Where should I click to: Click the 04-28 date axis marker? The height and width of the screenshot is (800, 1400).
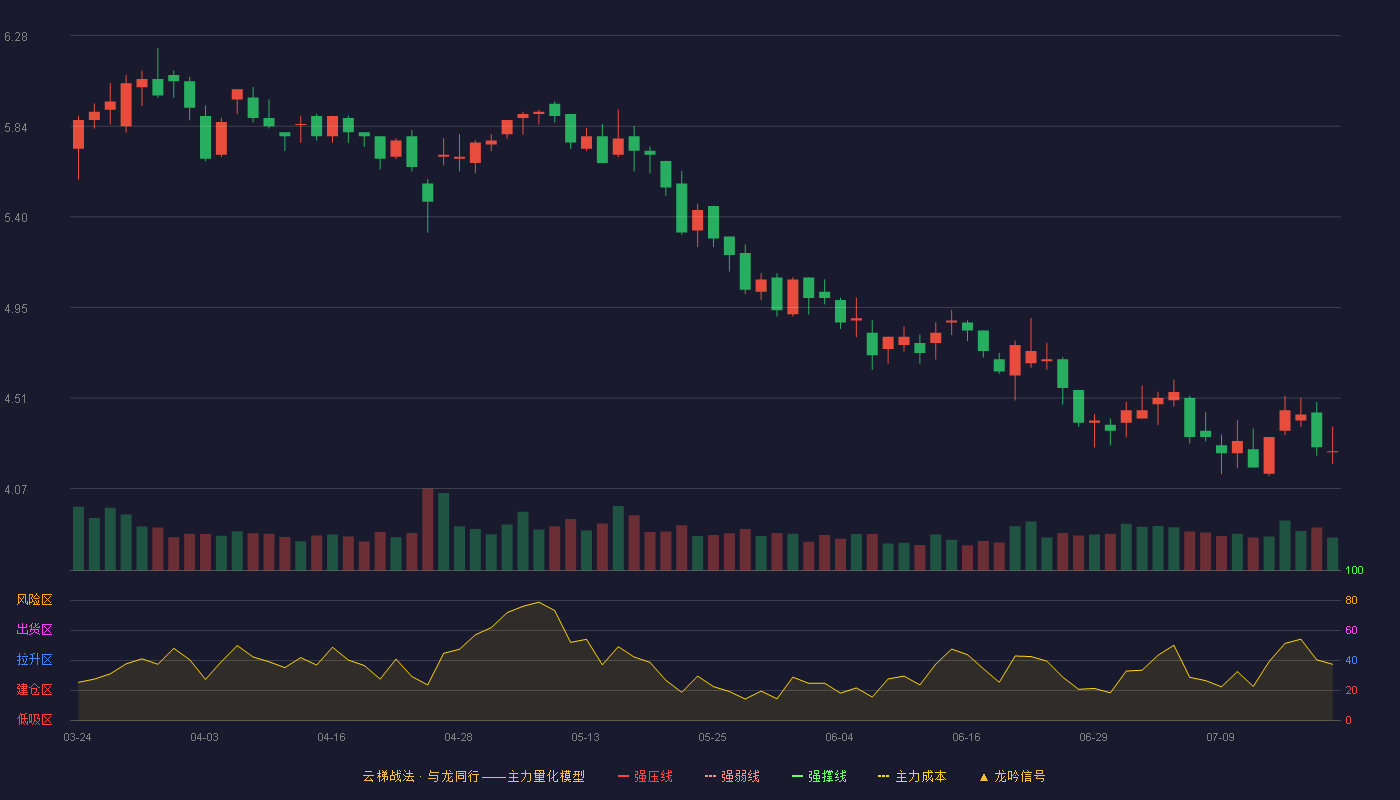pos(458,737)
